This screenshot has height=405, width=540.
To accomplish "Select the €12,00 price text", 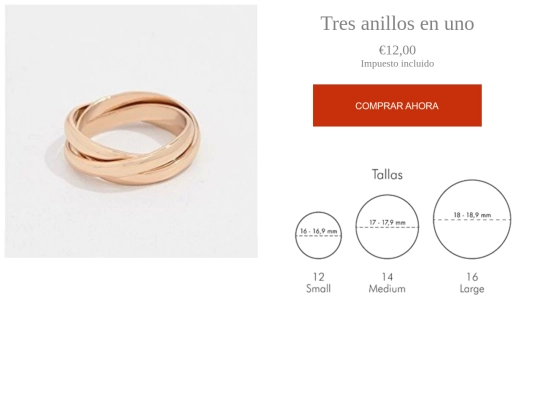I will pyautogui.click(x=397, y=50).
